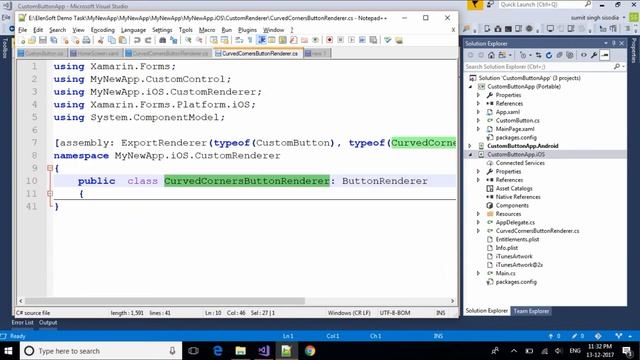Click the New file icon in Notepad++ toolbar
Viewport: 640px width, 360px height.
[22, 40]
